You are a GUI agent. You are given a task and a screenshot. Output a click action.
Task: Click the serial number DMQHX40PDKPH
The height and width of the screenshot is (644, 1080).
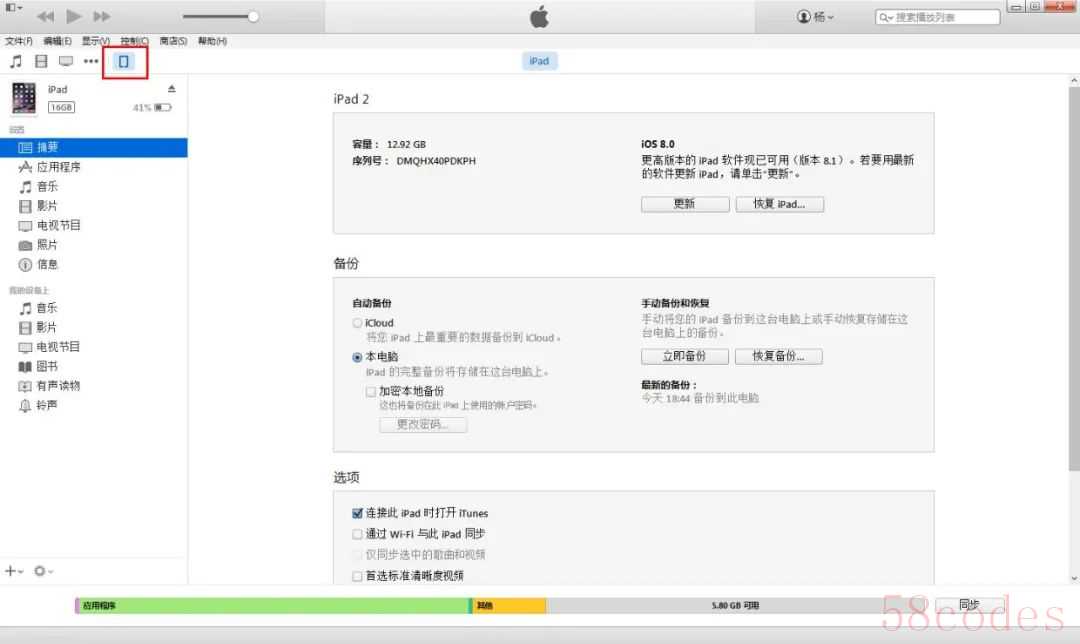(436, 161)
